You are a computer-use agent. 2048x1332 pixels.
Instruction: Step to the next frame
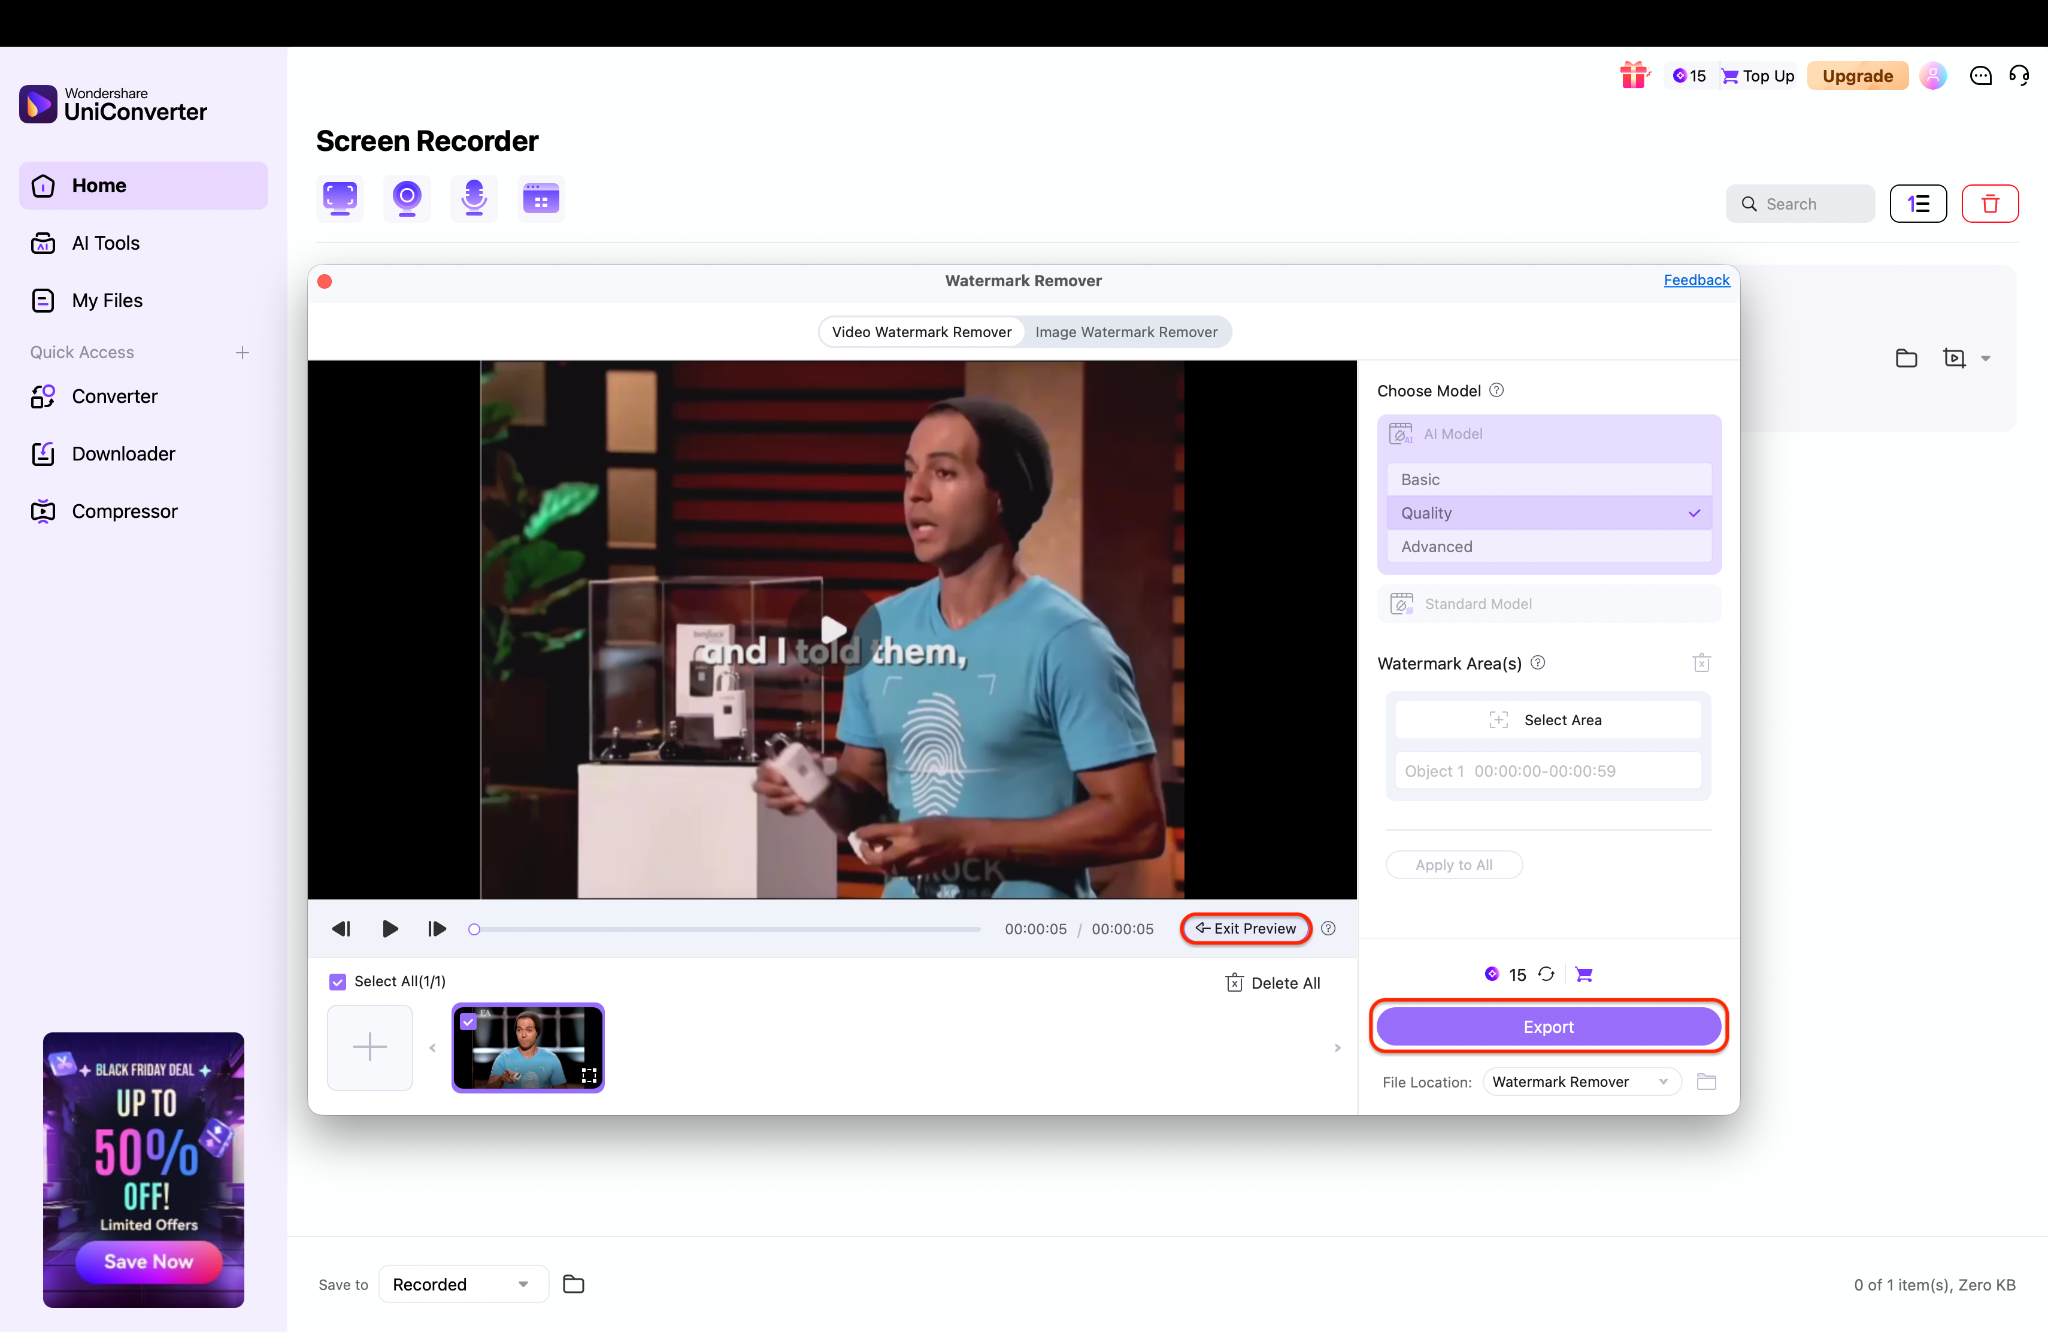click(437, 929)
